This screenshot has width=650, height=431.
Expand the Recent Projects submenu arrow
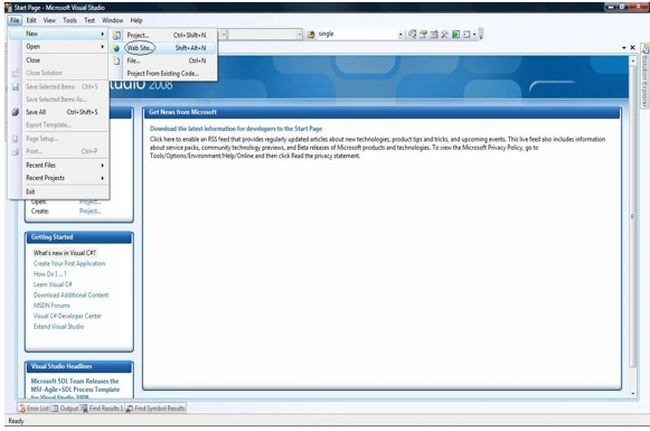tap(102, 178)
